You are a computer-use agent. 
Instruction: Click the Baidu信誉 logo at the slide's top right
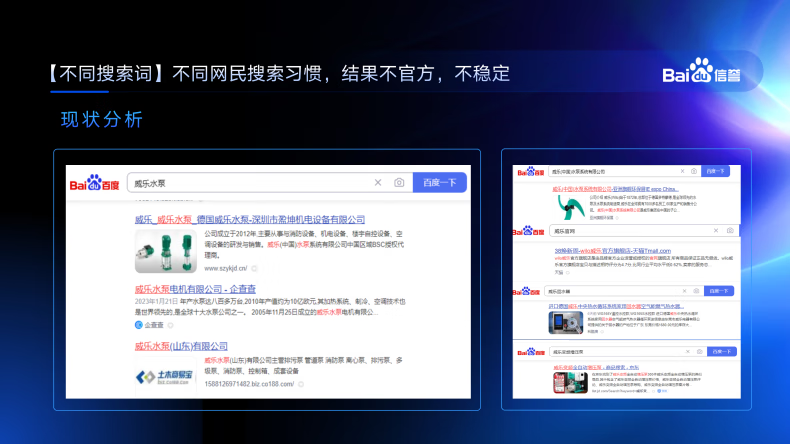point(701,71)
